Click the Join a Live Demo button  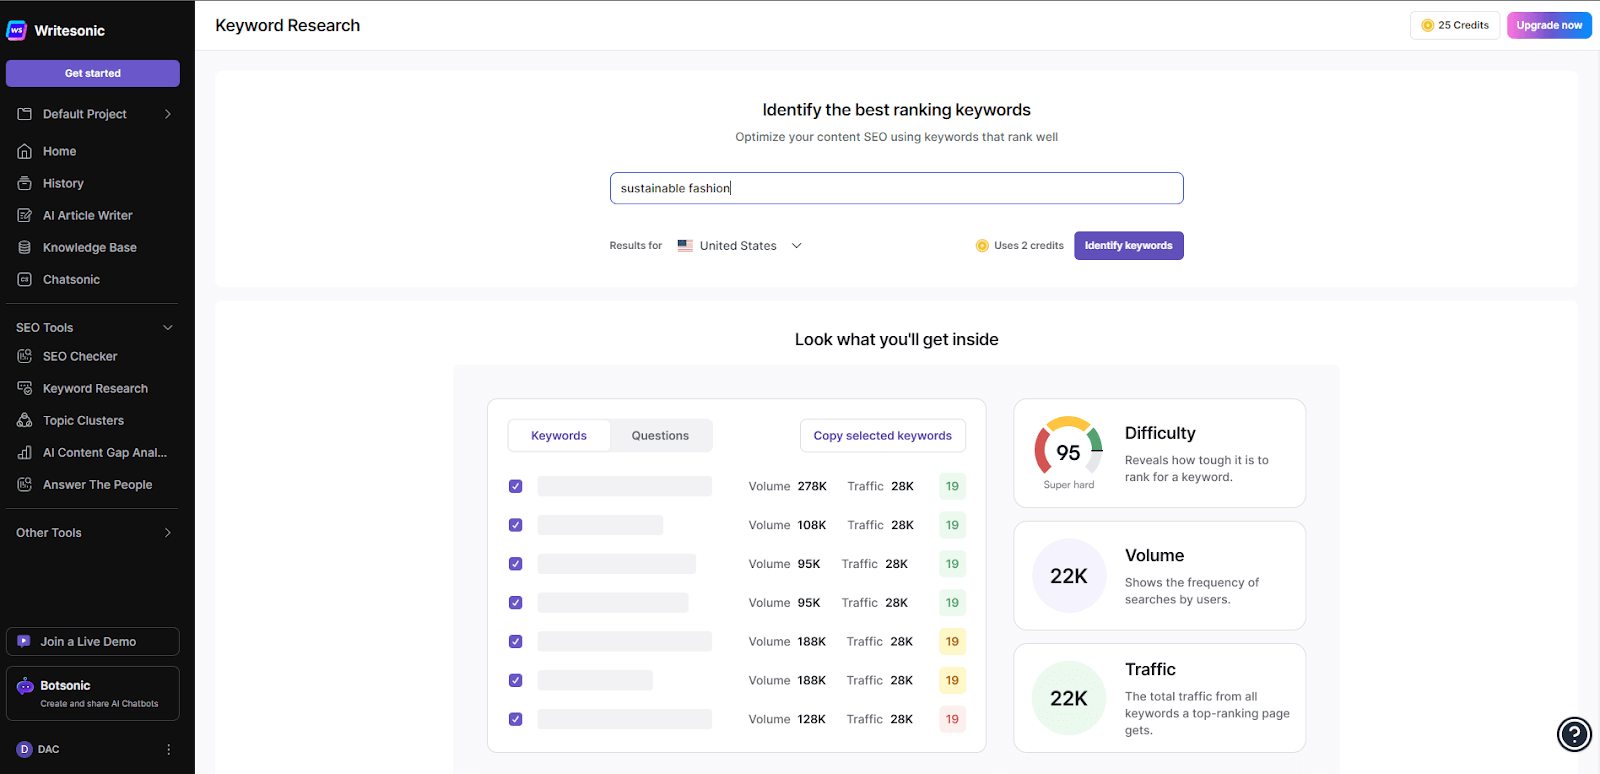[93, 641]
